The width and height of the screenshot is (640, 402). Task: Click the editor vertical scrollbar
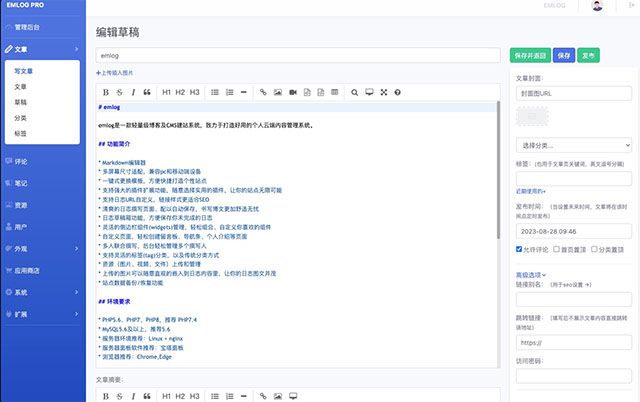[498, 169]
